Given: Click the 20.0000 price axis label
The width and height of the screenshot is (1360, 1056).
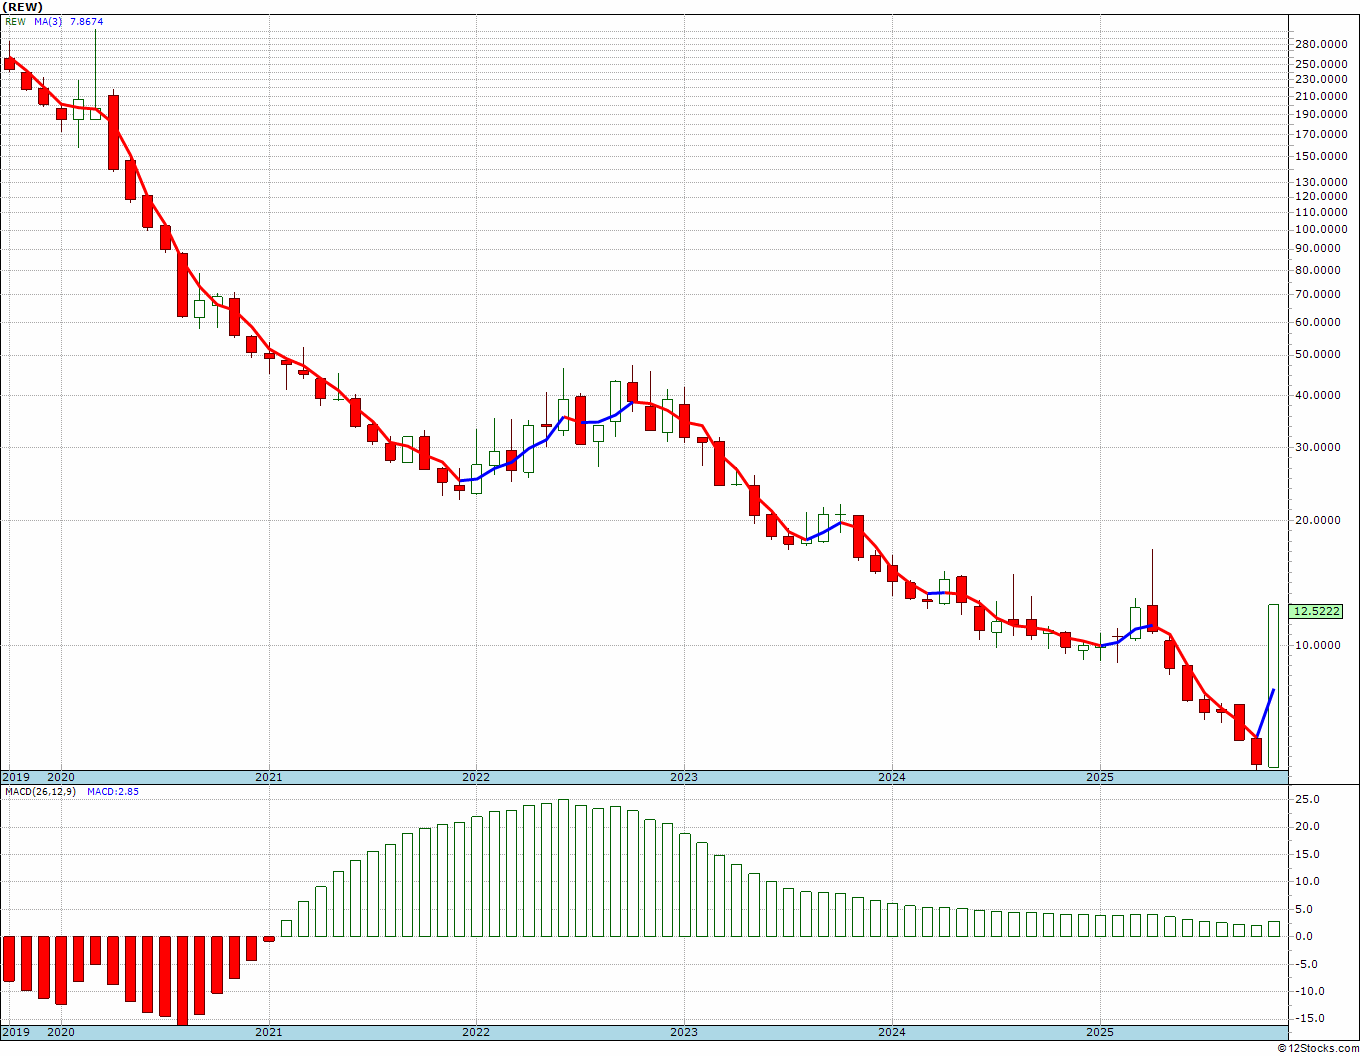Looking at the screenshot, I should click(x=1320, y=520).
